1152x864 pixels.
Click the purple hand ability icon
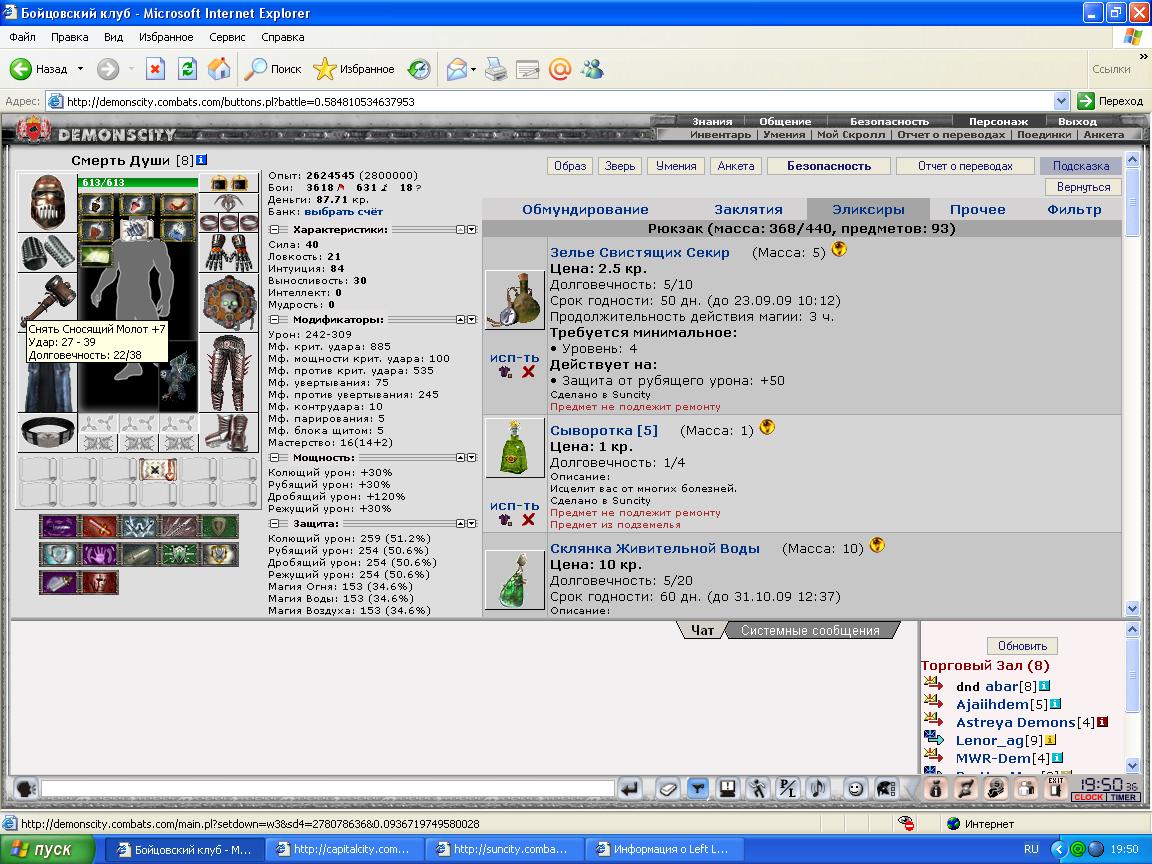[99, 555]
